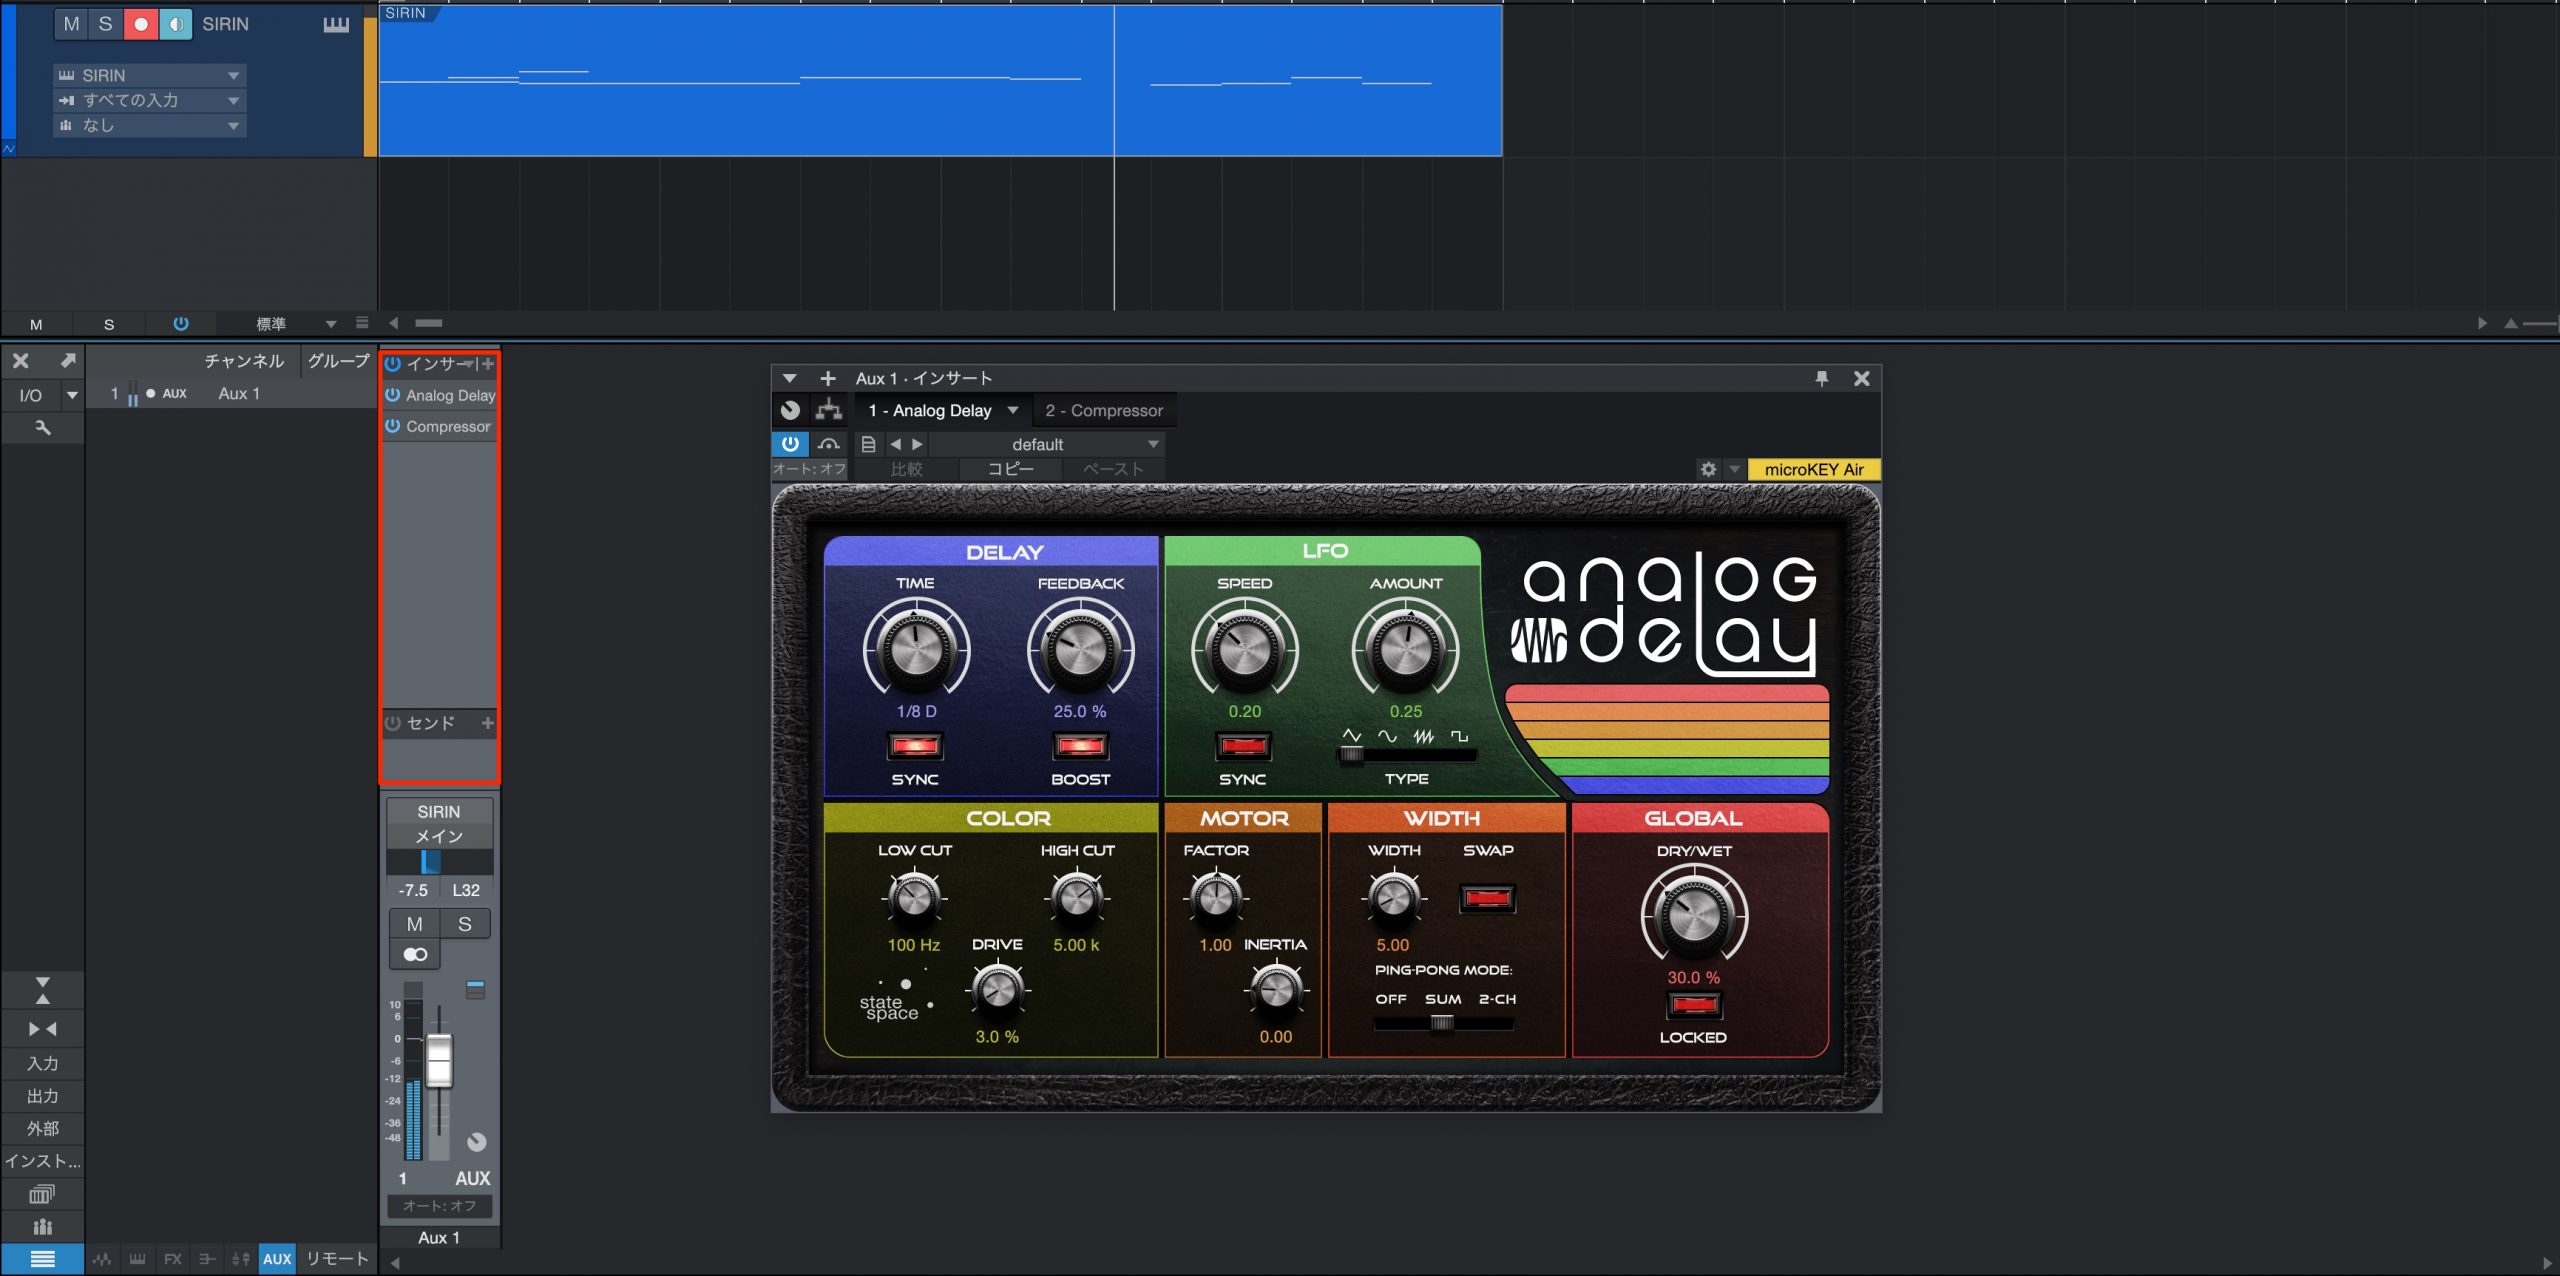This screenshot has height=1276, width=2560.
Task: Open the default preset dropdown
Action: pos(1048,444)
